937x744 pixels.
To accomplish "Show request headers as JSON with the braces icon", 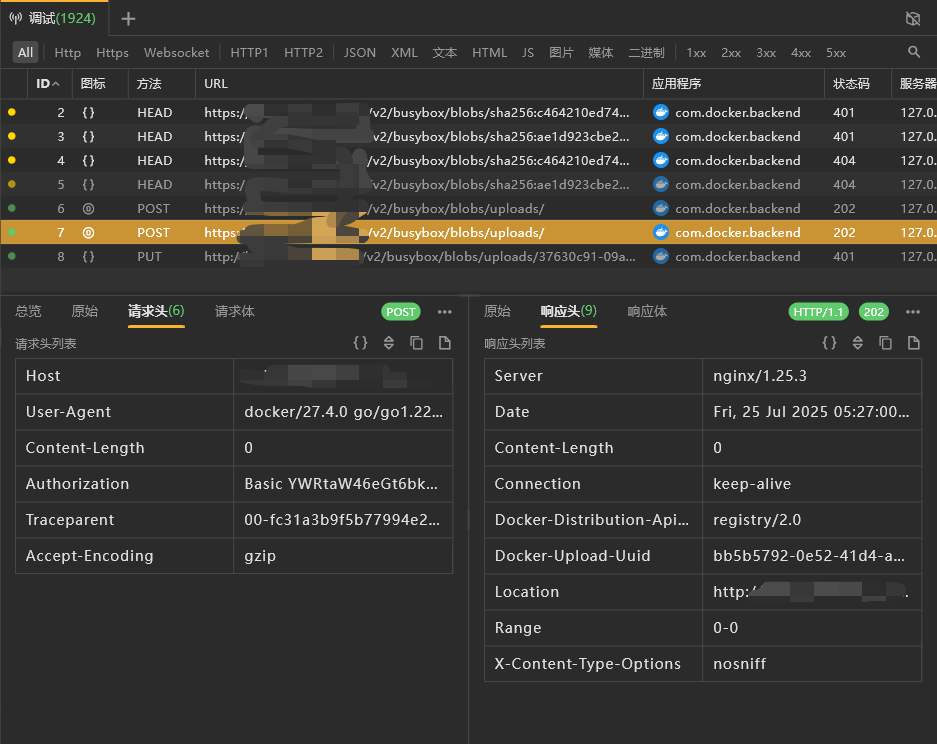I will [x=361, y=343].
